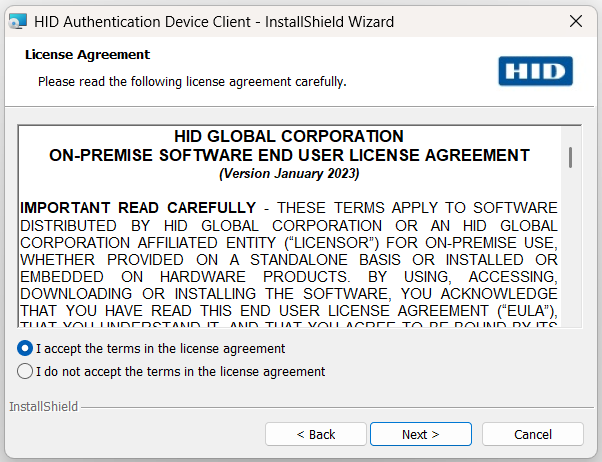Image resolution: width=602 pixels, height=462 pixels.
Task: Click the "(Version January 2023)" text
Action: (289, 173)
